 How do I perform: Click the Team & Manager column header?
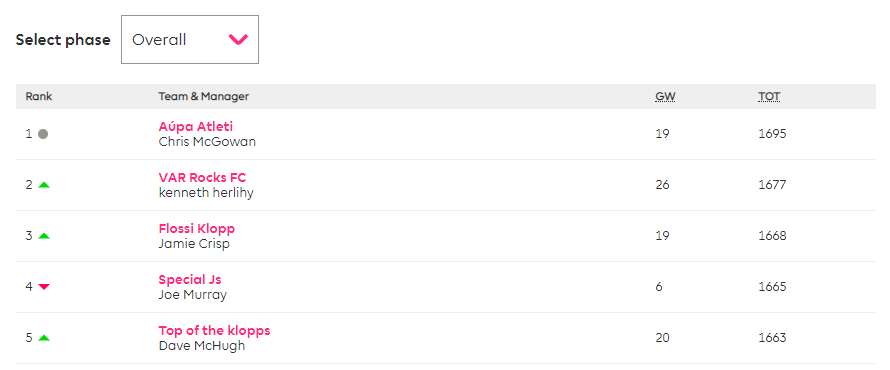coord(204,96)
